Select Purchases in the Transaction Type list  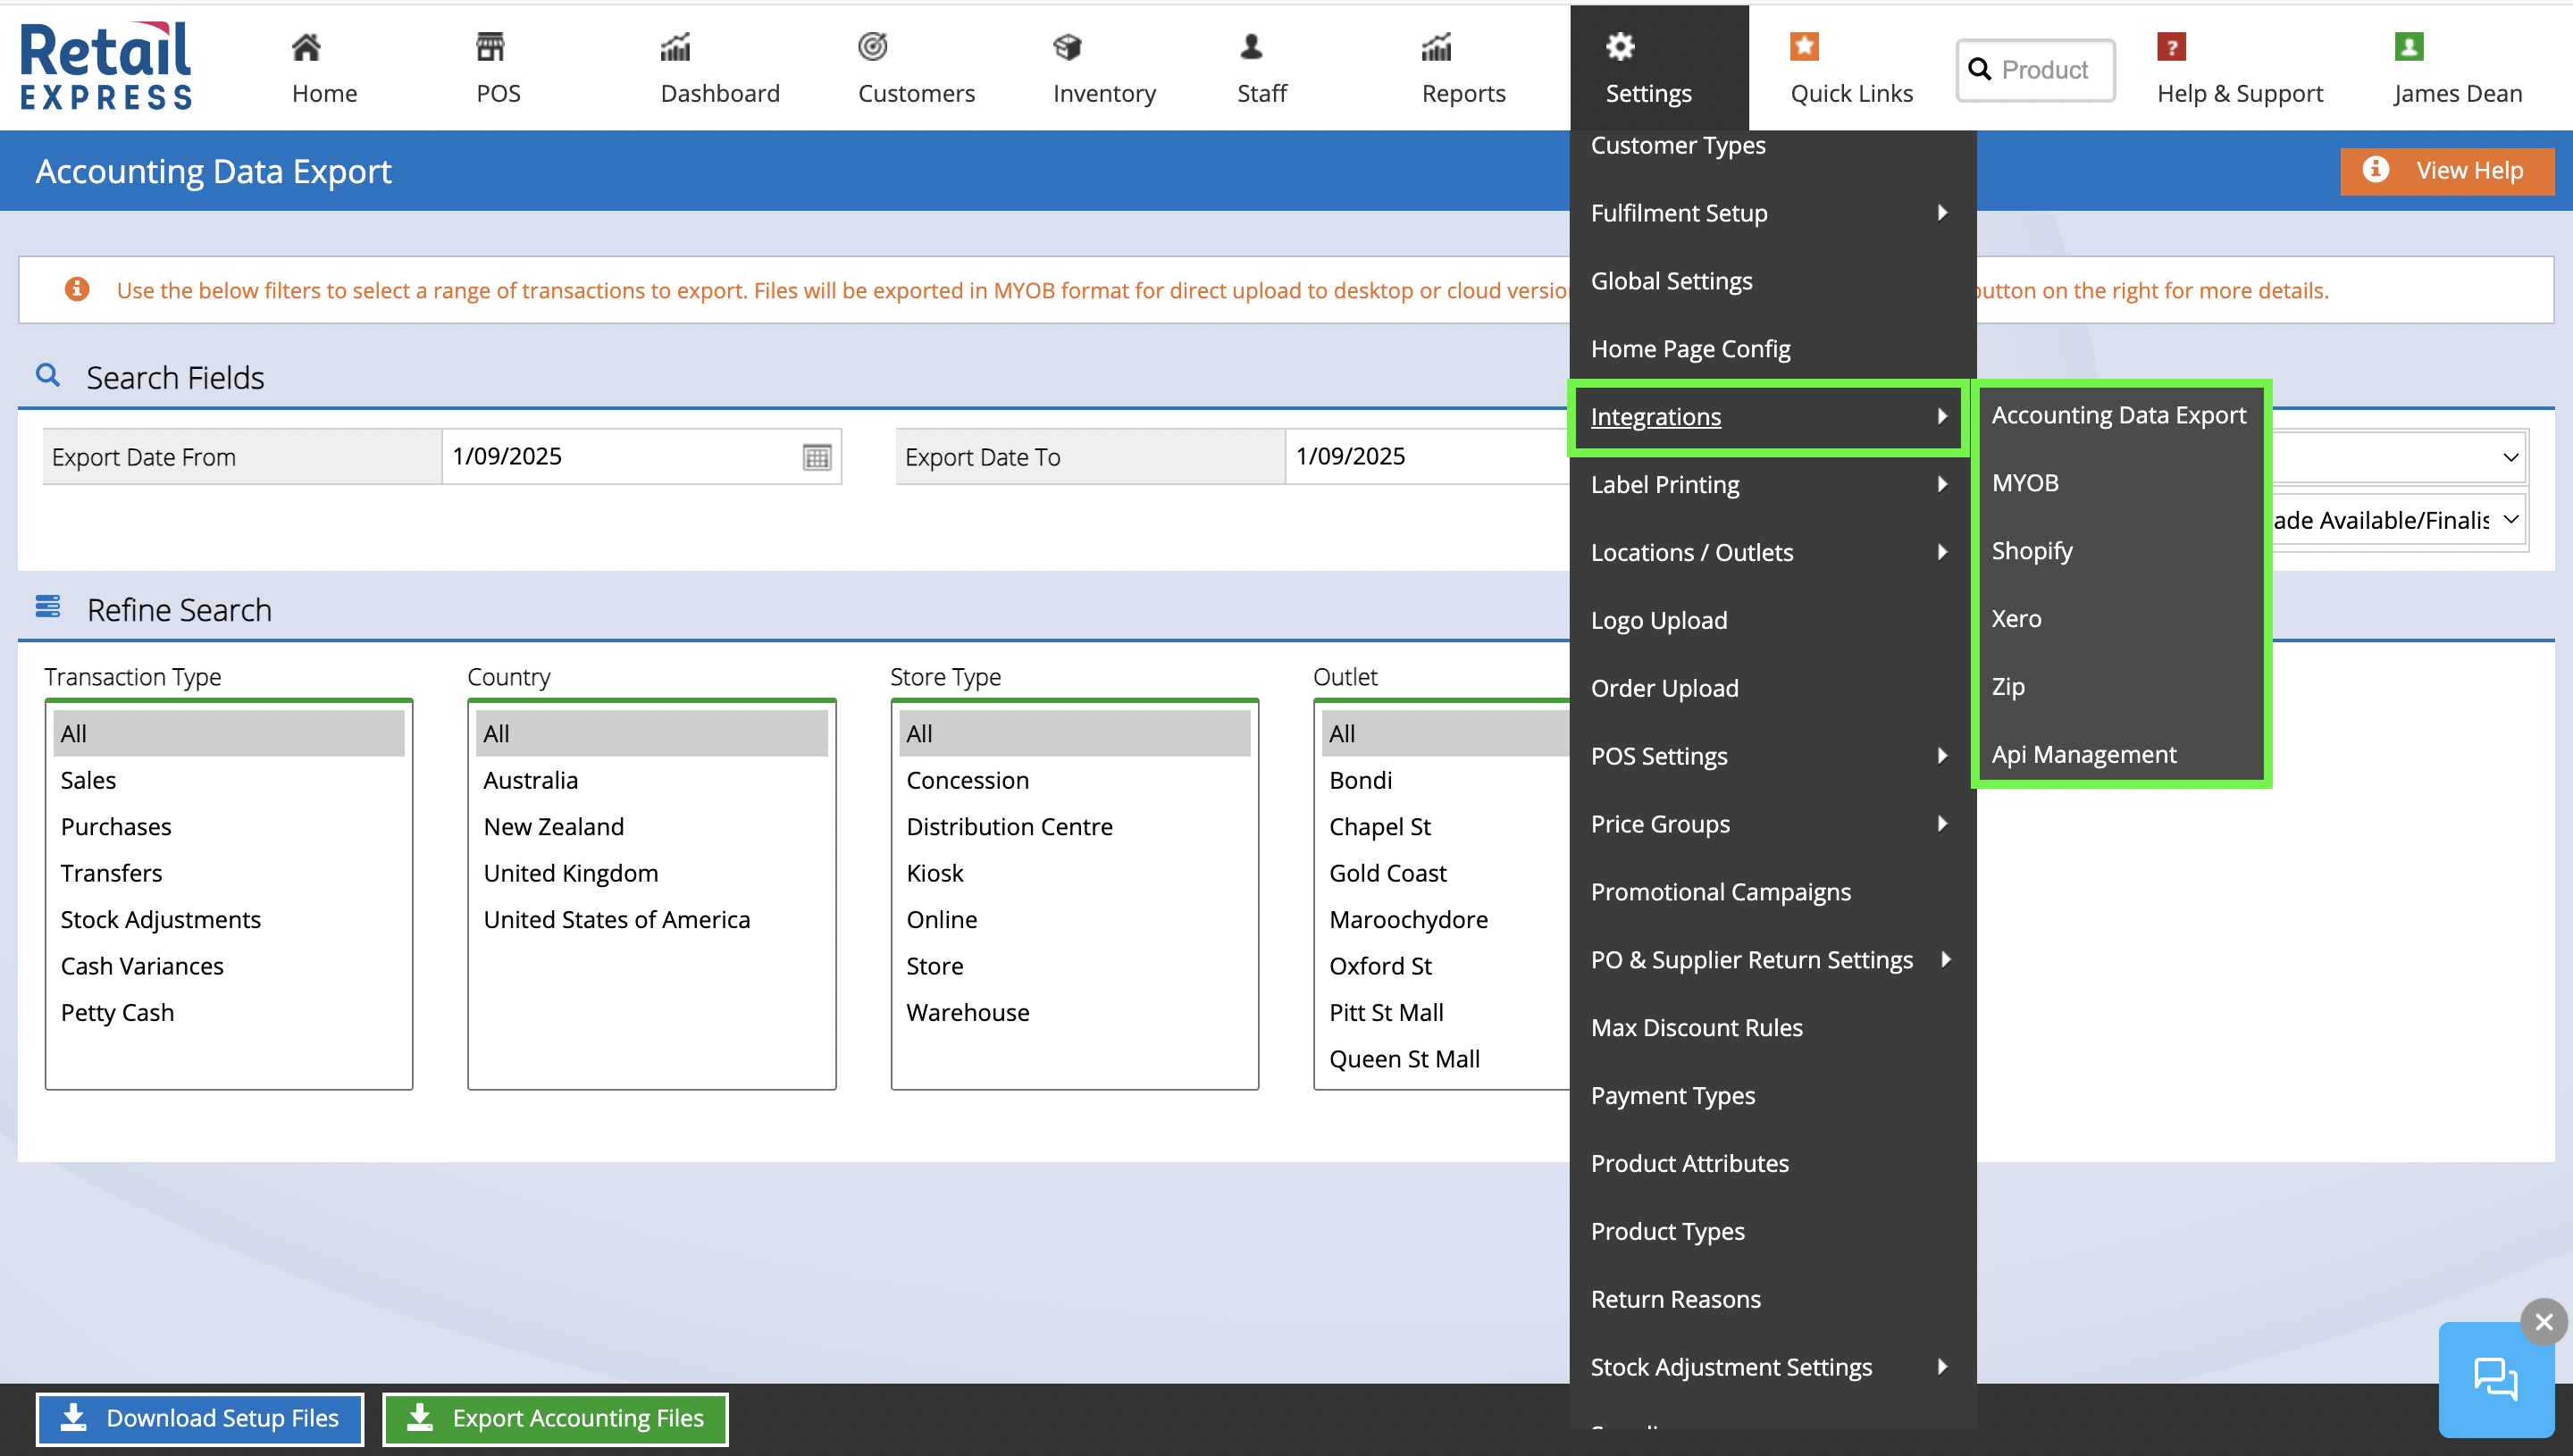[x=116, y=827]
